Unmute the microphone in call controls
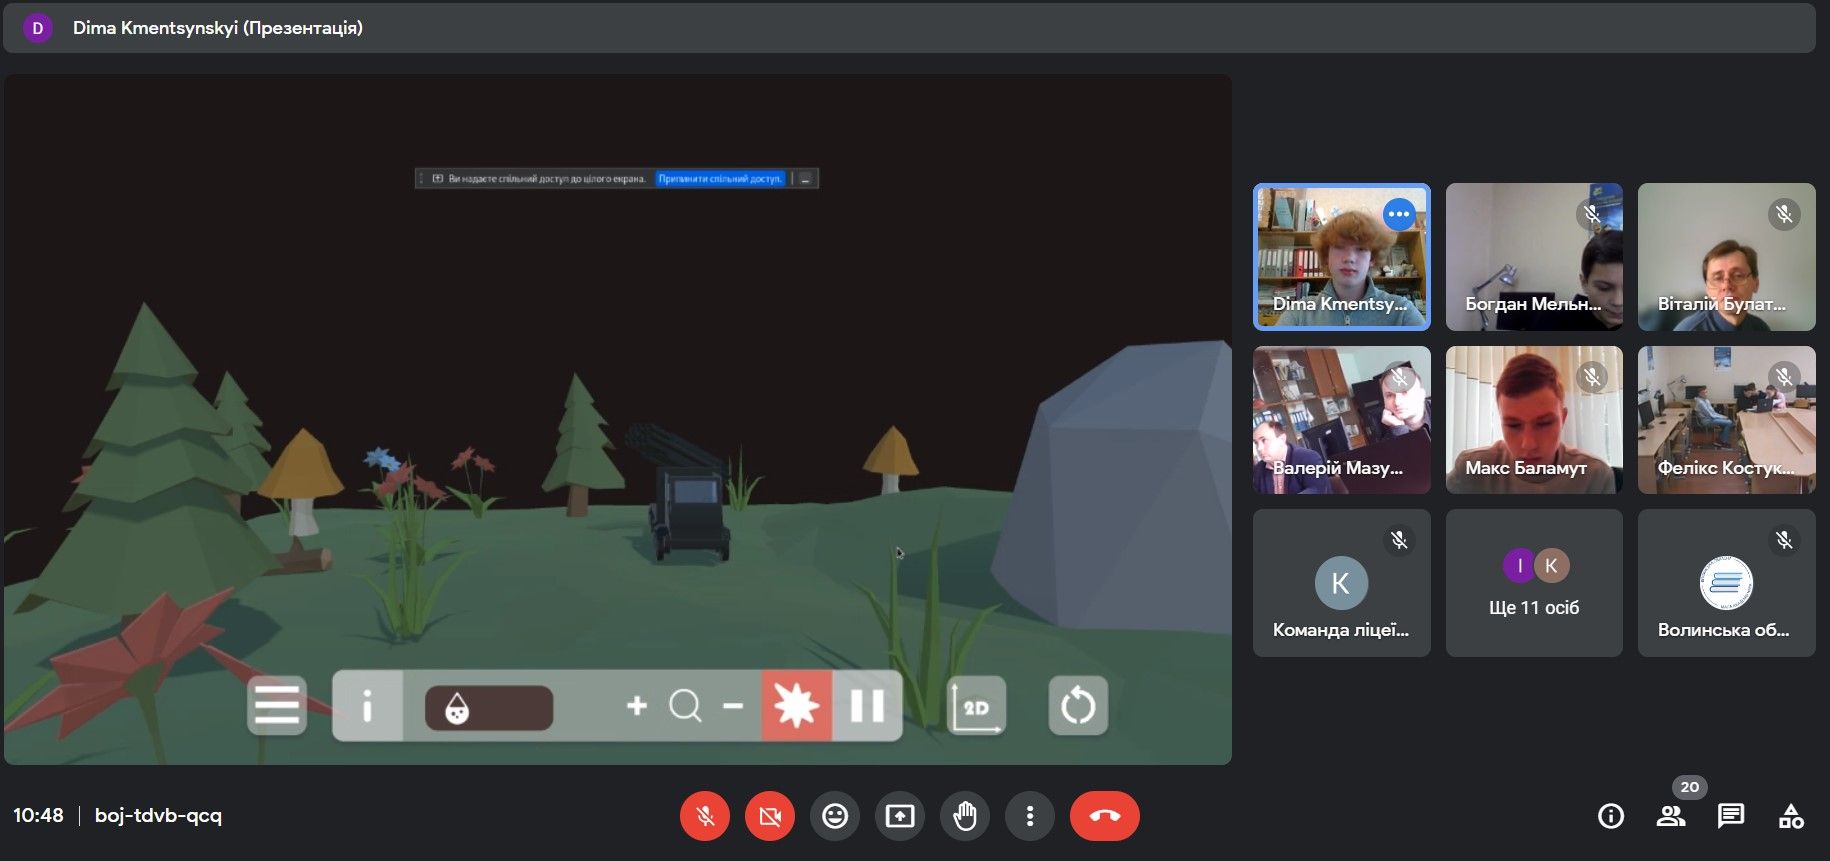This screenshot has width=1830, height=861. point(705,816)
